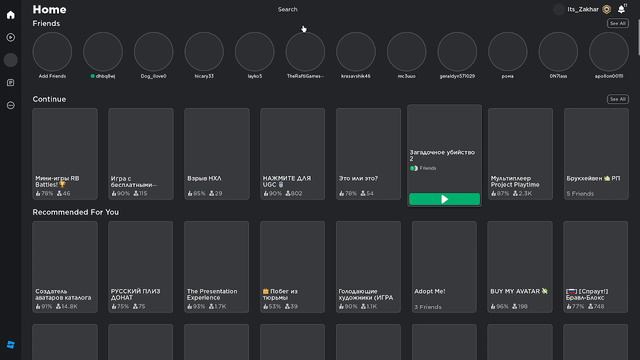Open the Adopt Me! game card
The height and width of the screenshot is (360, 640).
click(x=444, y=267)
